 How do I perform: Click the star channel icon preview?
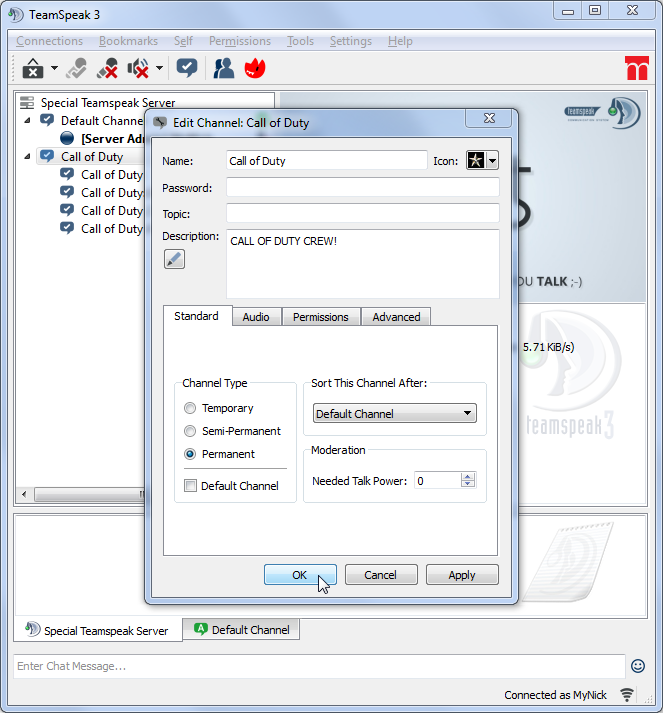pos(476,160)
